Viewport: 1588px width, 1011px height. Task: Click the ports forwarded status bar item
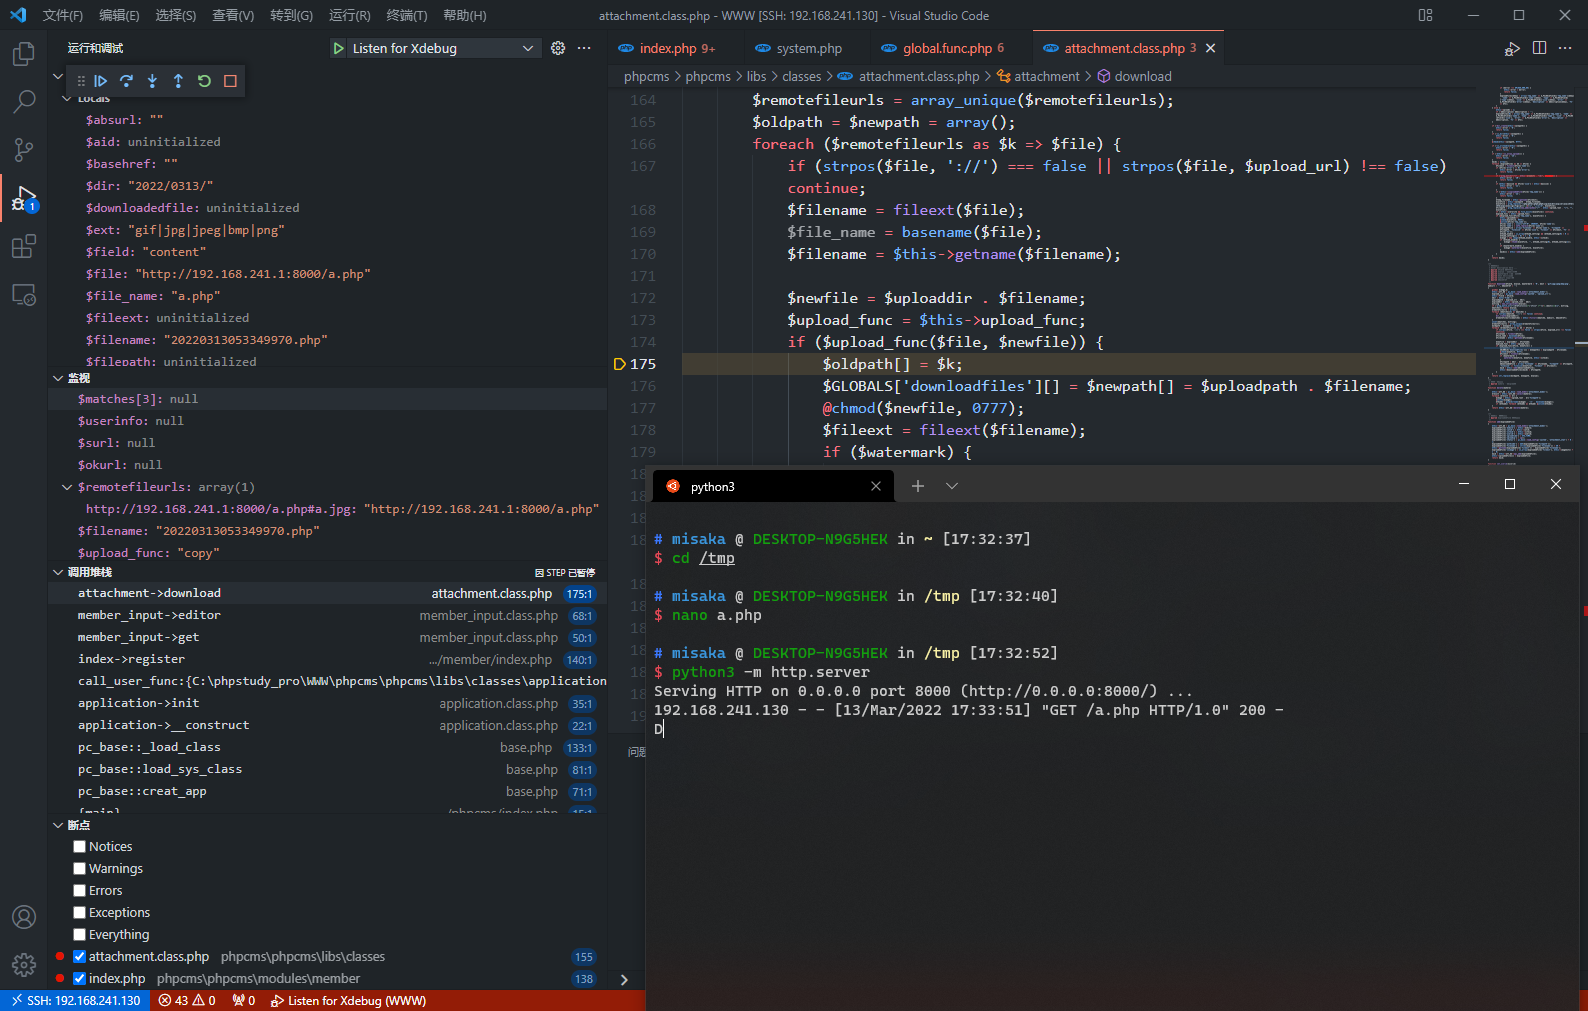click(x=243, y=1000)
